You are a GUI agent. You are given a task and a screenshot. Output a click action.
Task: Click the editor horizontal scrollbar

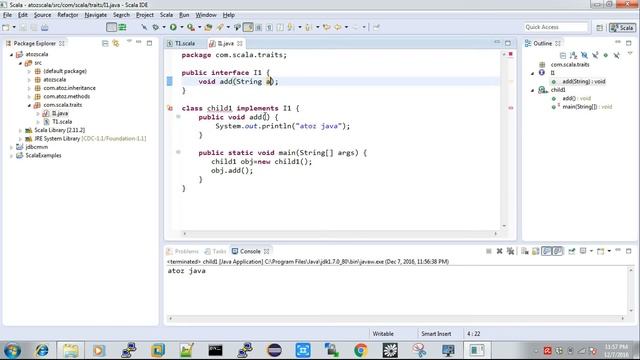click(340, 234)
